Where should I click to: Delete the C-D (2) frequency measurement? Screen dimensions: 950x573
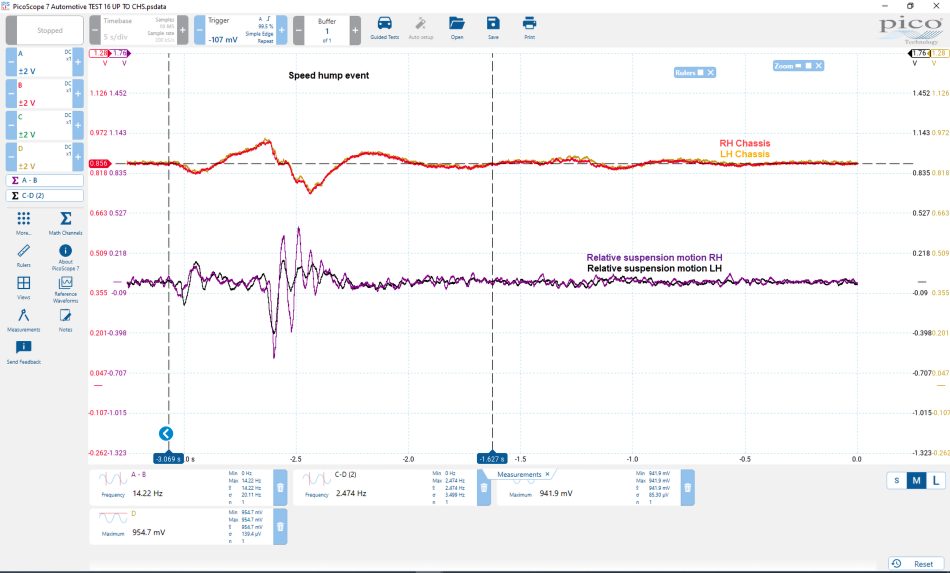[x=483, y=488]
